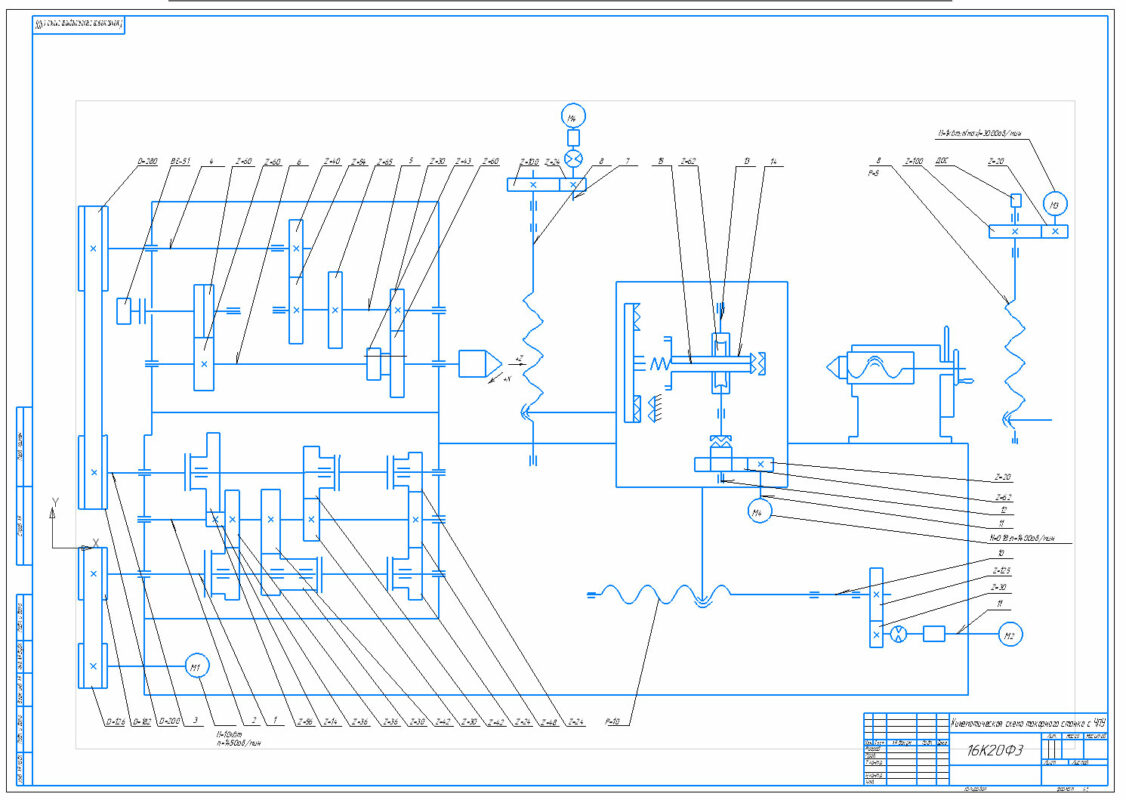Click the BE-51 sensor box symbol
1126x800 pixels.
(126, 310)
